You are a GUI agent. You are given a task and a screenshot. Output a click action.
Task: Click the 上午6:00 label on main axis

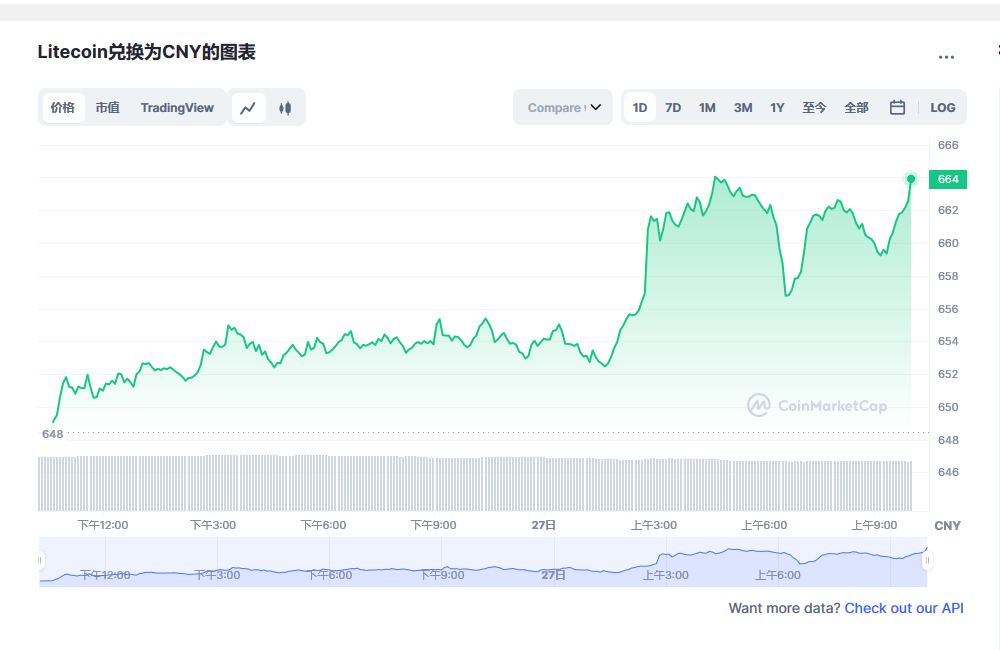(x=764, y=525)
